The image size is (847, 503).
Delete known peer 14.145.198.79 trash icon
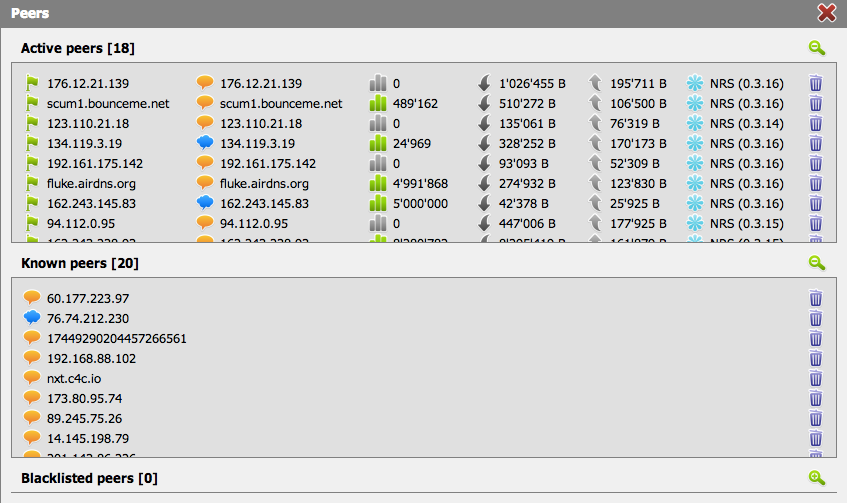pos(816,438)
